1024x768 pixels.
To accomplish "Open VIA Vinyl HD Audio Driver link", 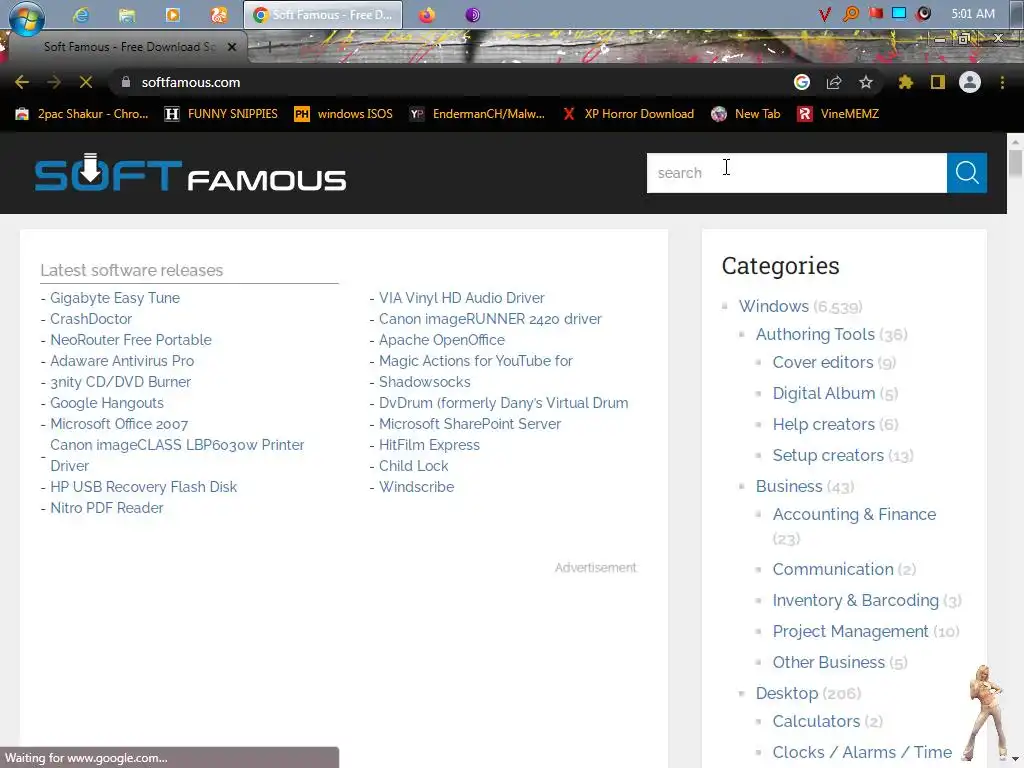I will (x=462, y=298).
